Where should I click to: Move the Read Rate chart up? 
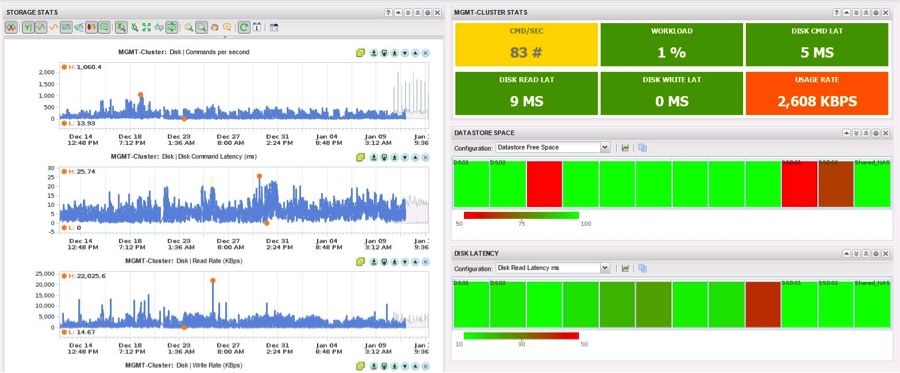pyautogui.click(x=415, y=262)
